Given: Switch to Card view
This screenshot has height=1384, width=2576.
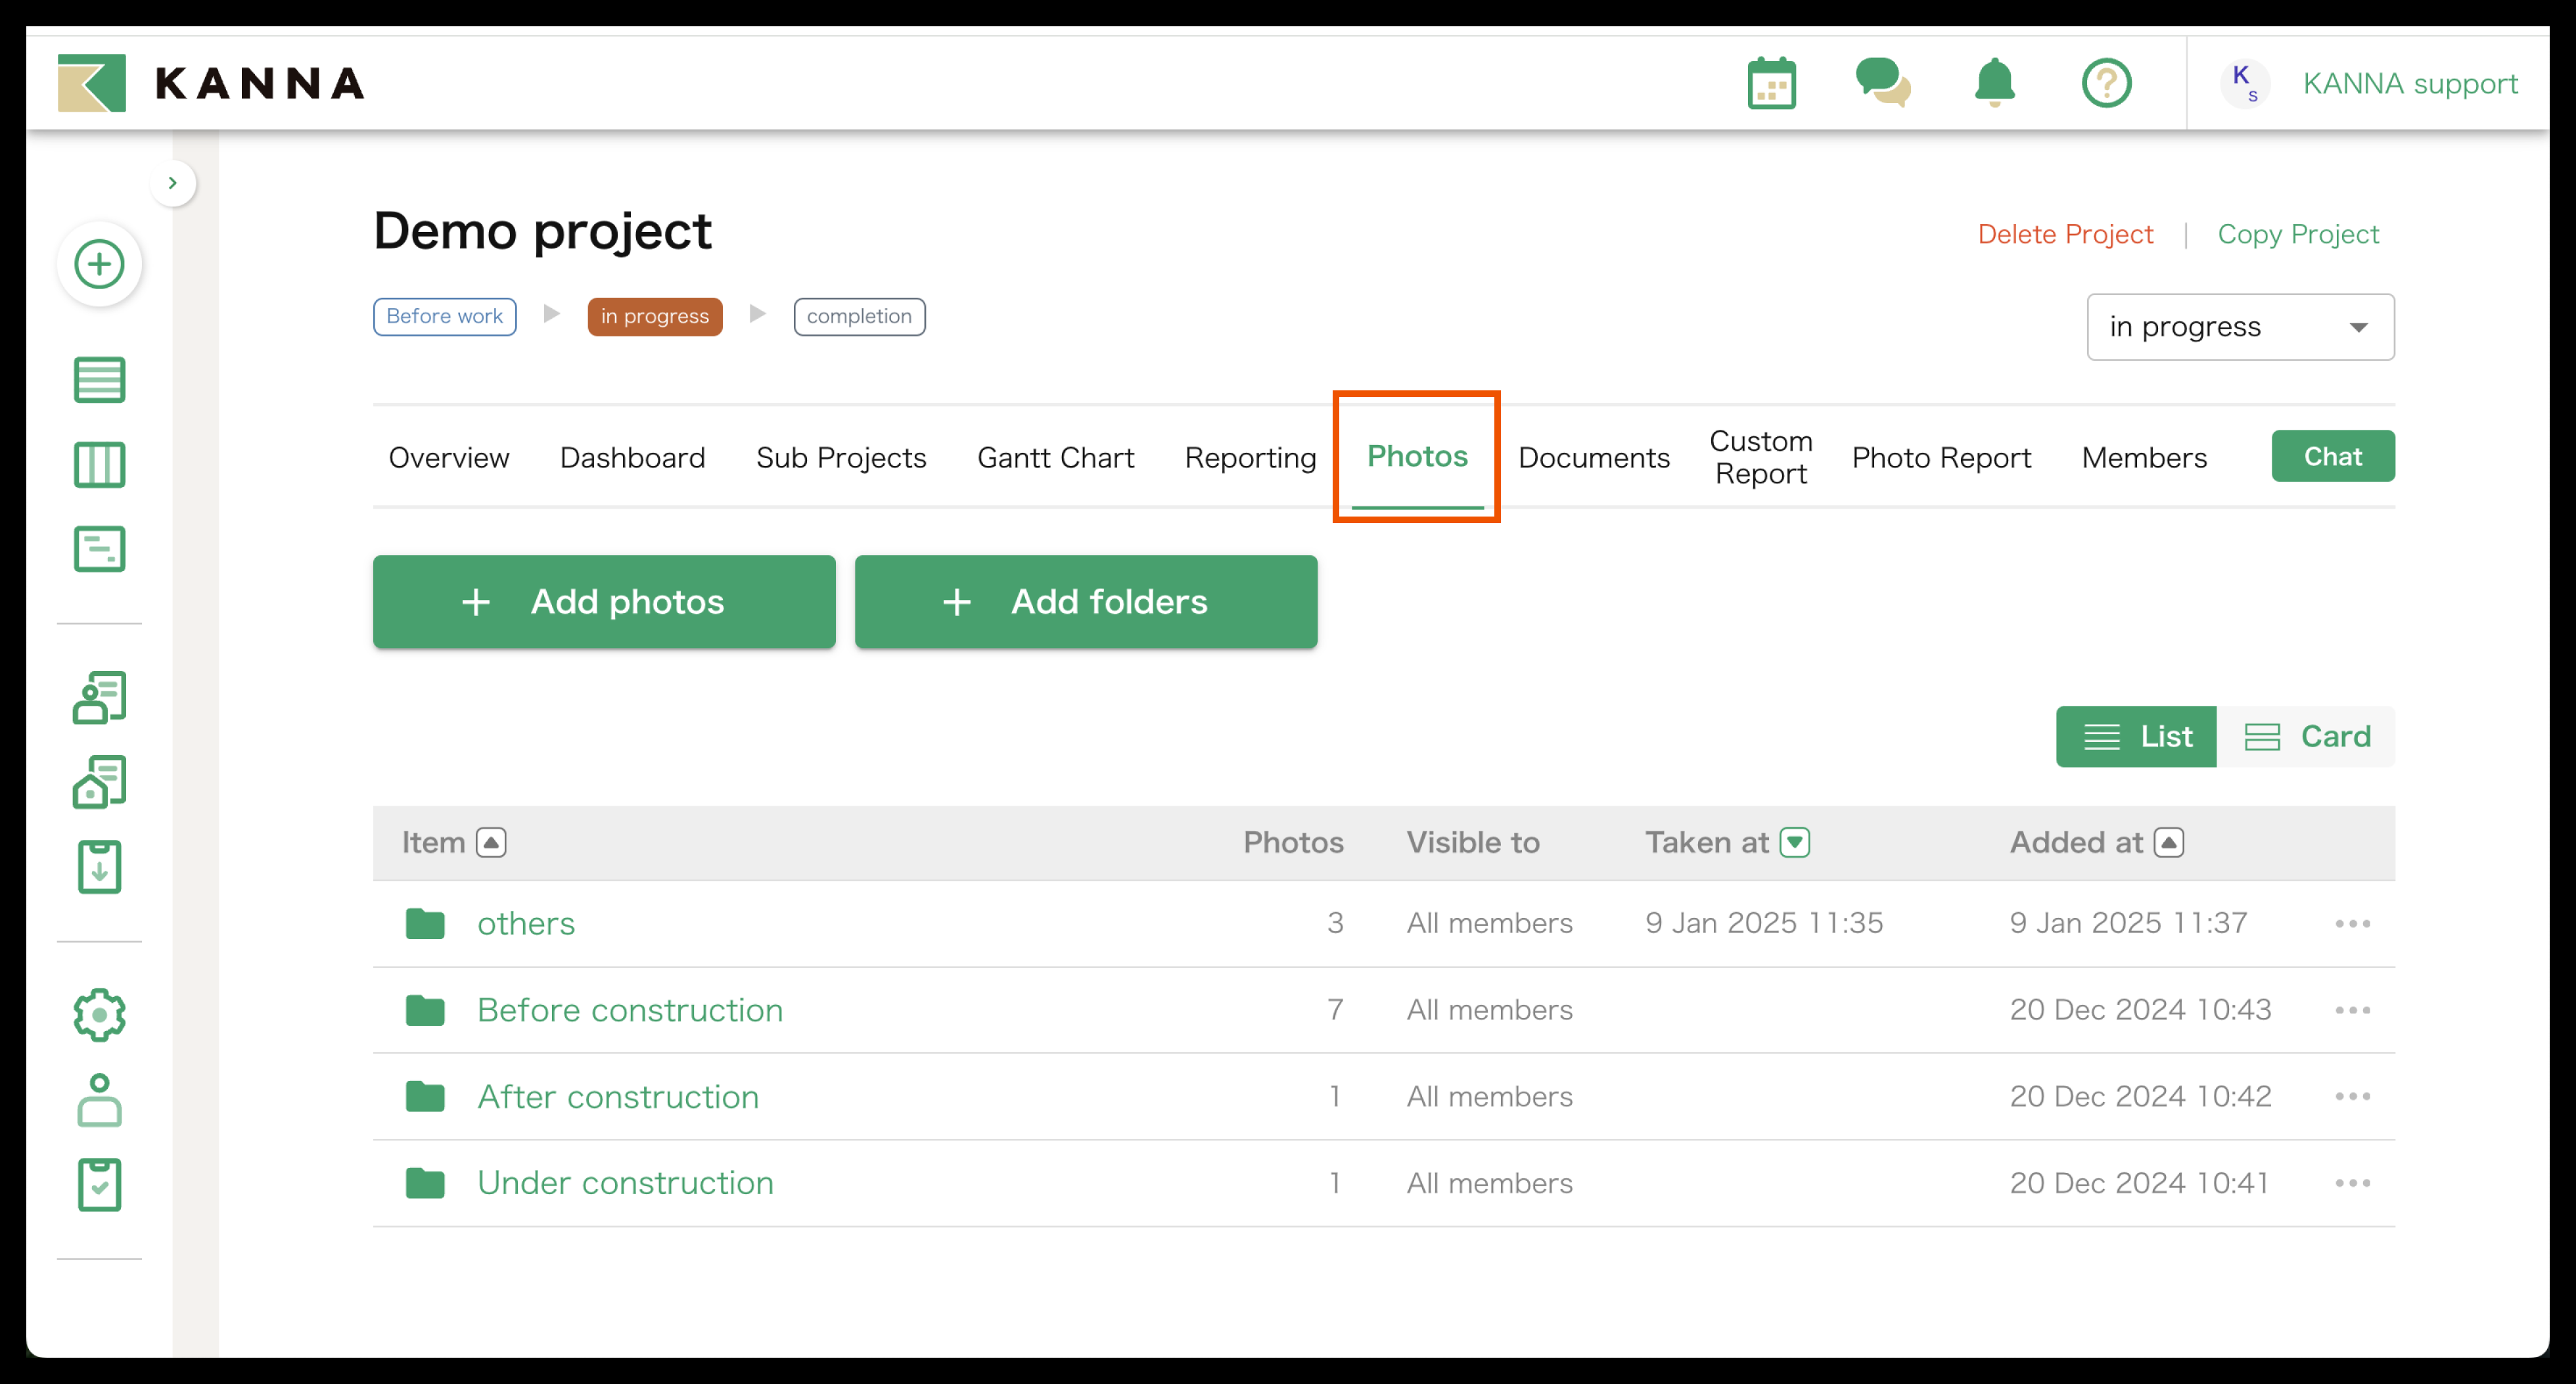Looking at the screenshot, I should tap(2306, 737).
